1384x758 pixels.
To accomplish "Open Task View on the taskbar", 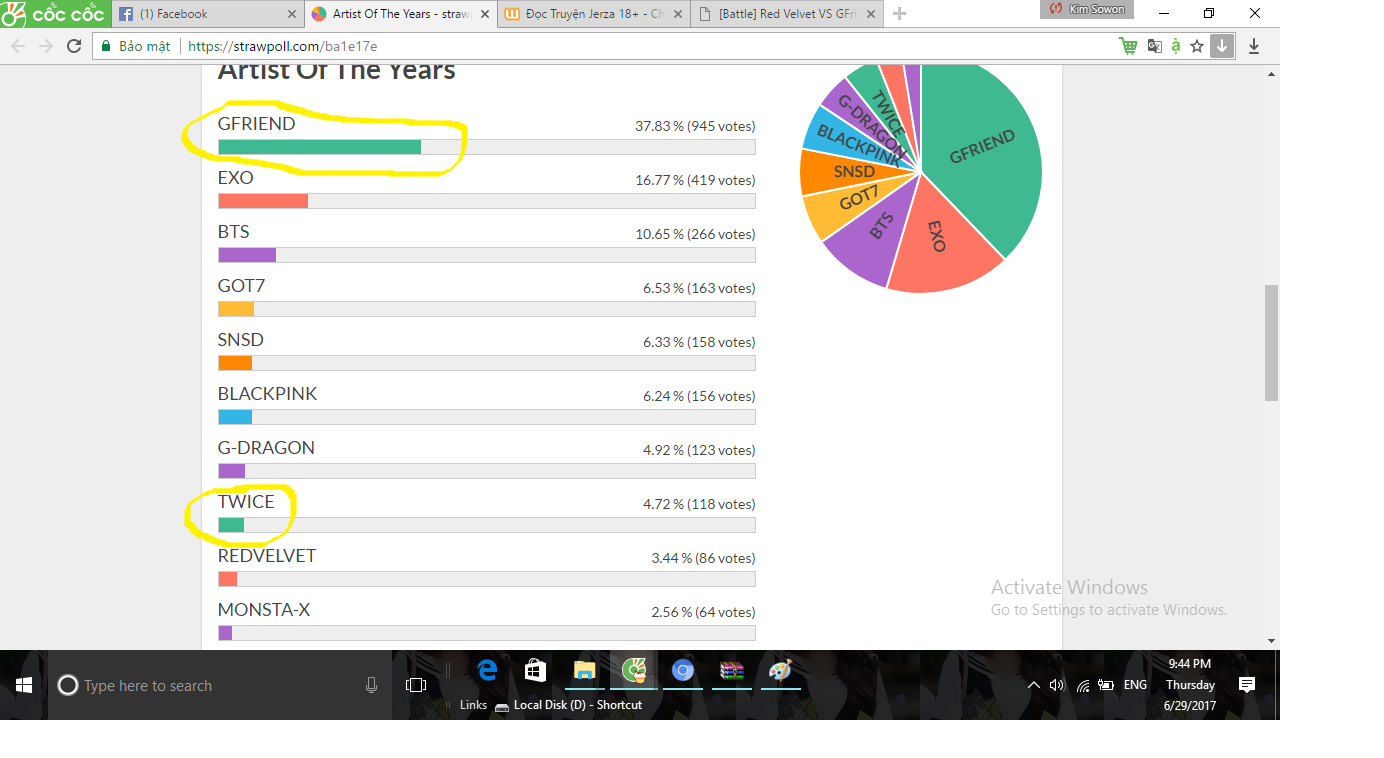I will [416, 685].
